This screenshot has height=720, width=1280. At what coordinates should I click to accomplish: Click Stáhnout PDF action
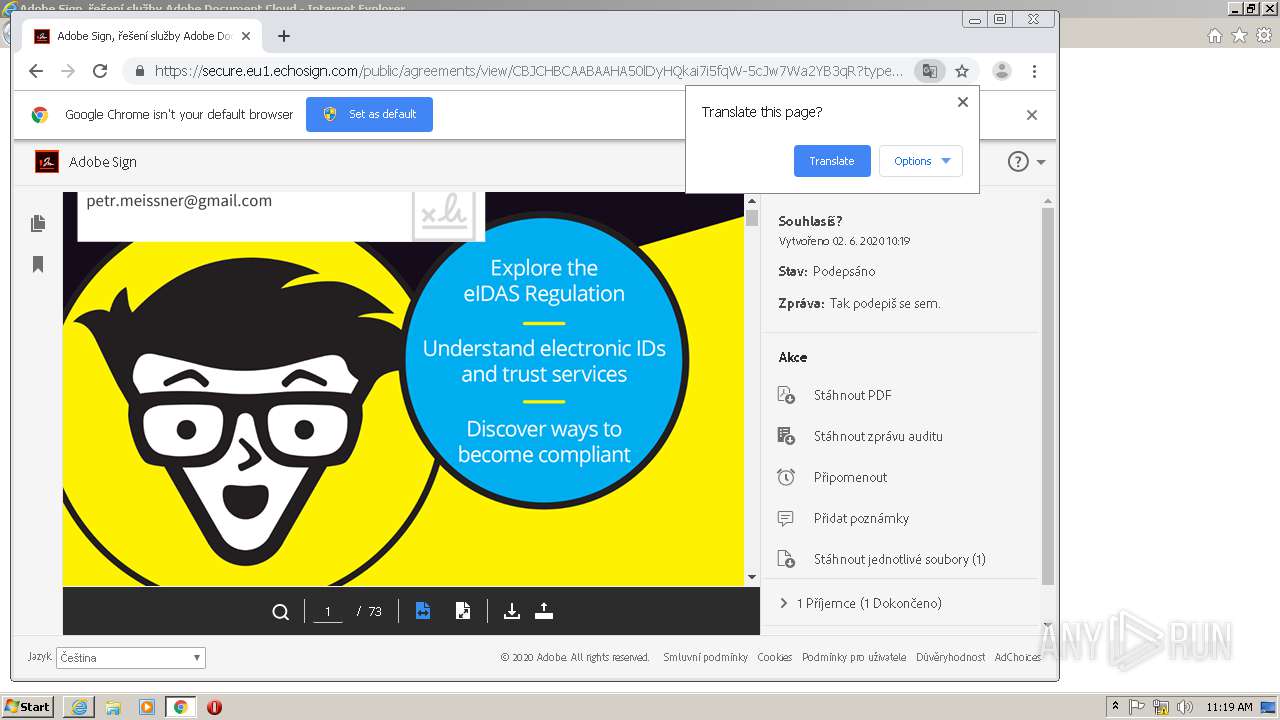click(852, 395)
